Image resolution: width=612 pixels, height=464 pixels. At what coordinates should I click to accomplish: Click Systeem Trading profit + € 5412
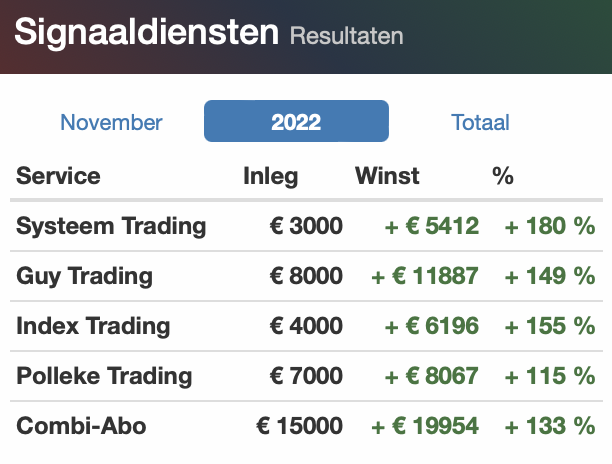point(432,226)
